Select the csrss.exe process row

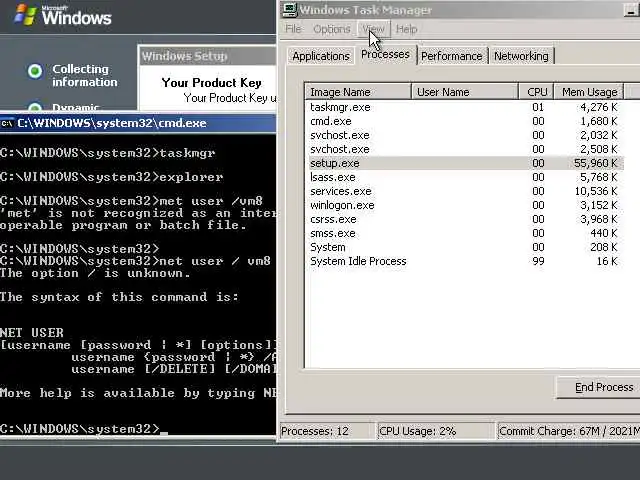[464, 219]
